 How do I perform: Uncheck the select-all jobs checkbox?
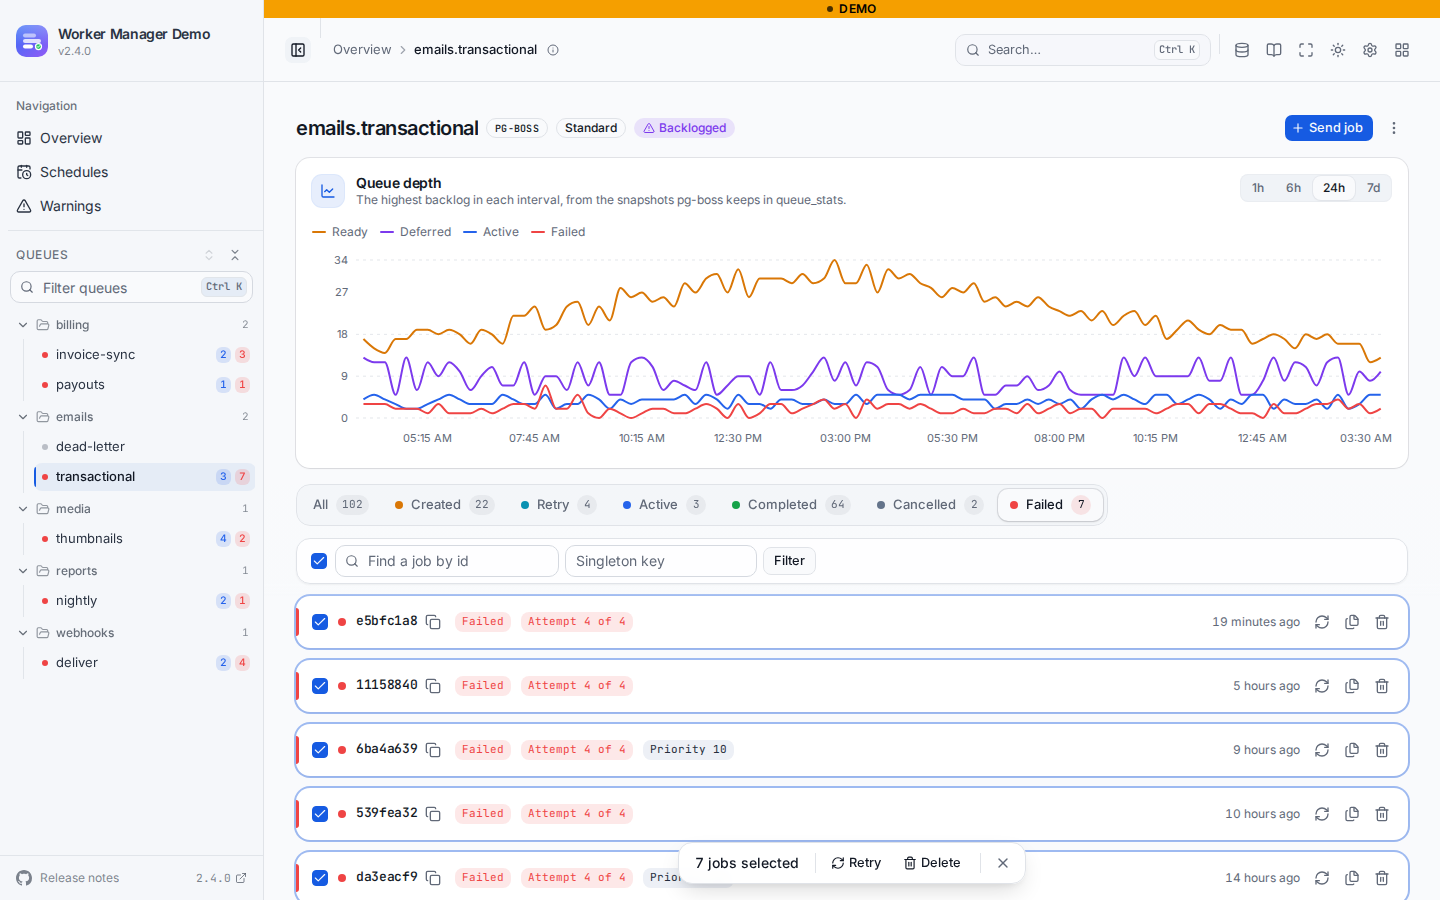(319, 561)
